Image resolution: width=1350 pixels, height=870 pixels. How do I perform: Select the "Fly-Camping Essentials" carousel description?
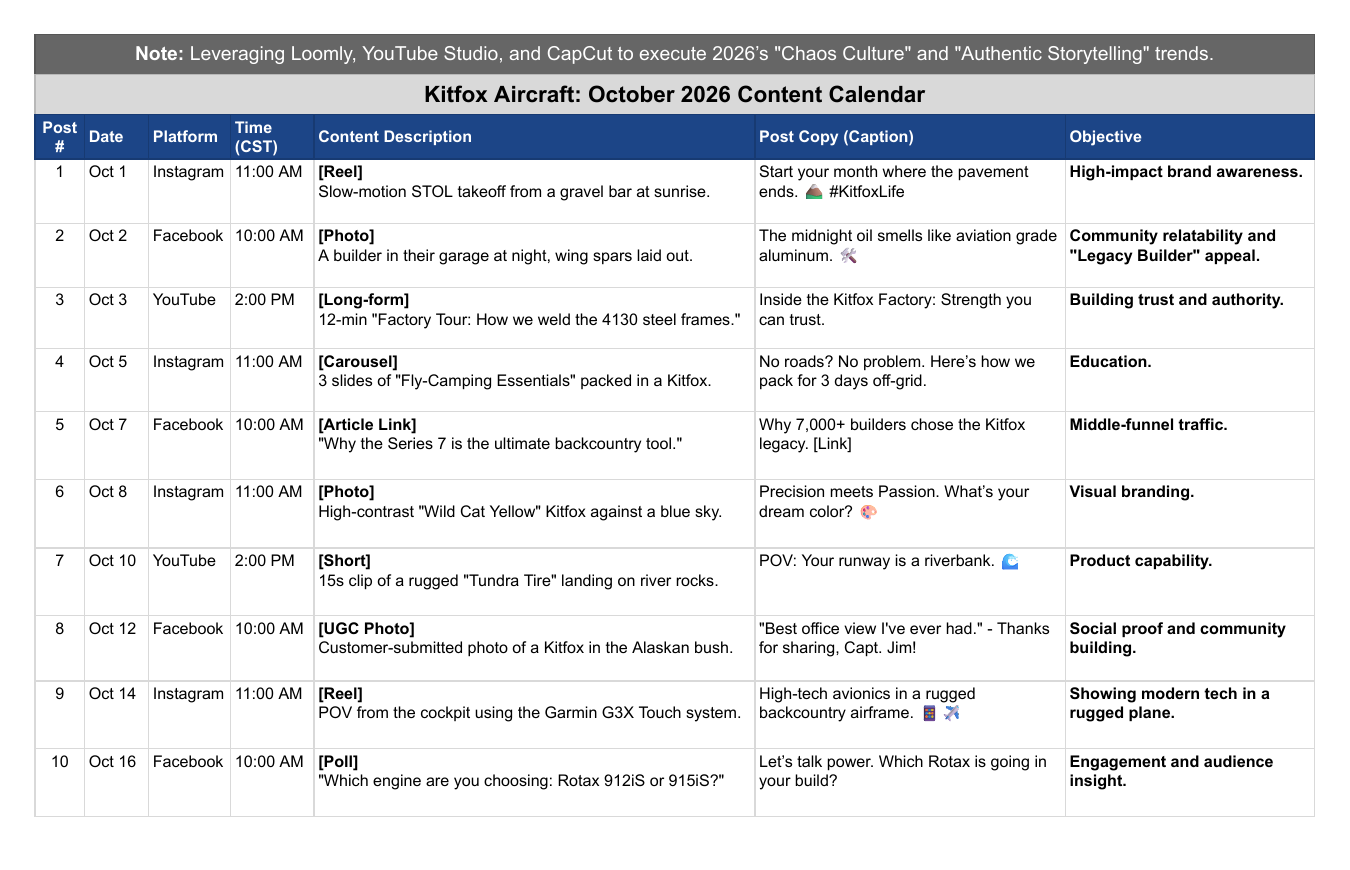[x=534, y=380]
